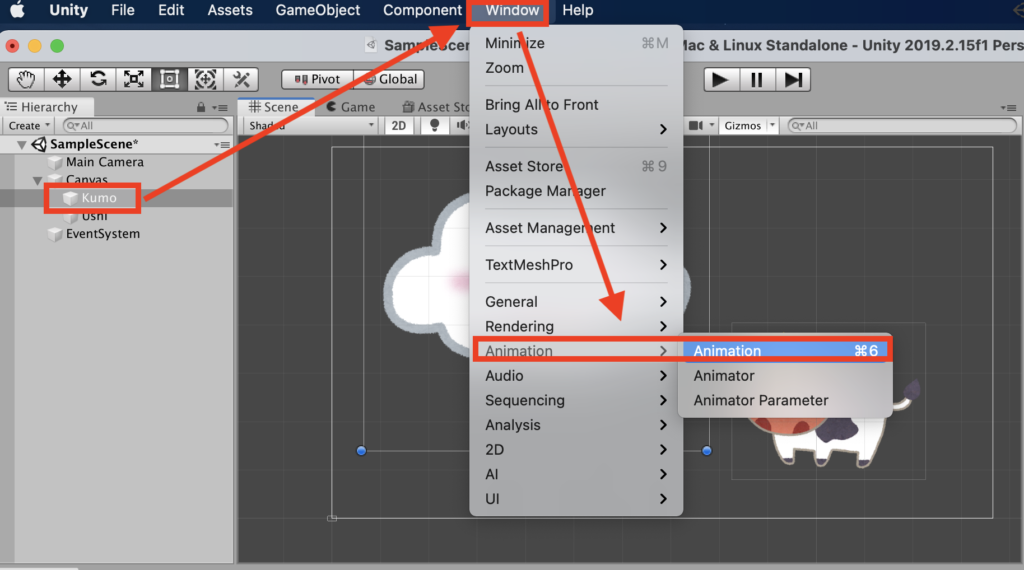Image resolution: width=1024 pixels, height=570 pixels.
Task: Select the custom editor tools icon
Action: [241, 80]
